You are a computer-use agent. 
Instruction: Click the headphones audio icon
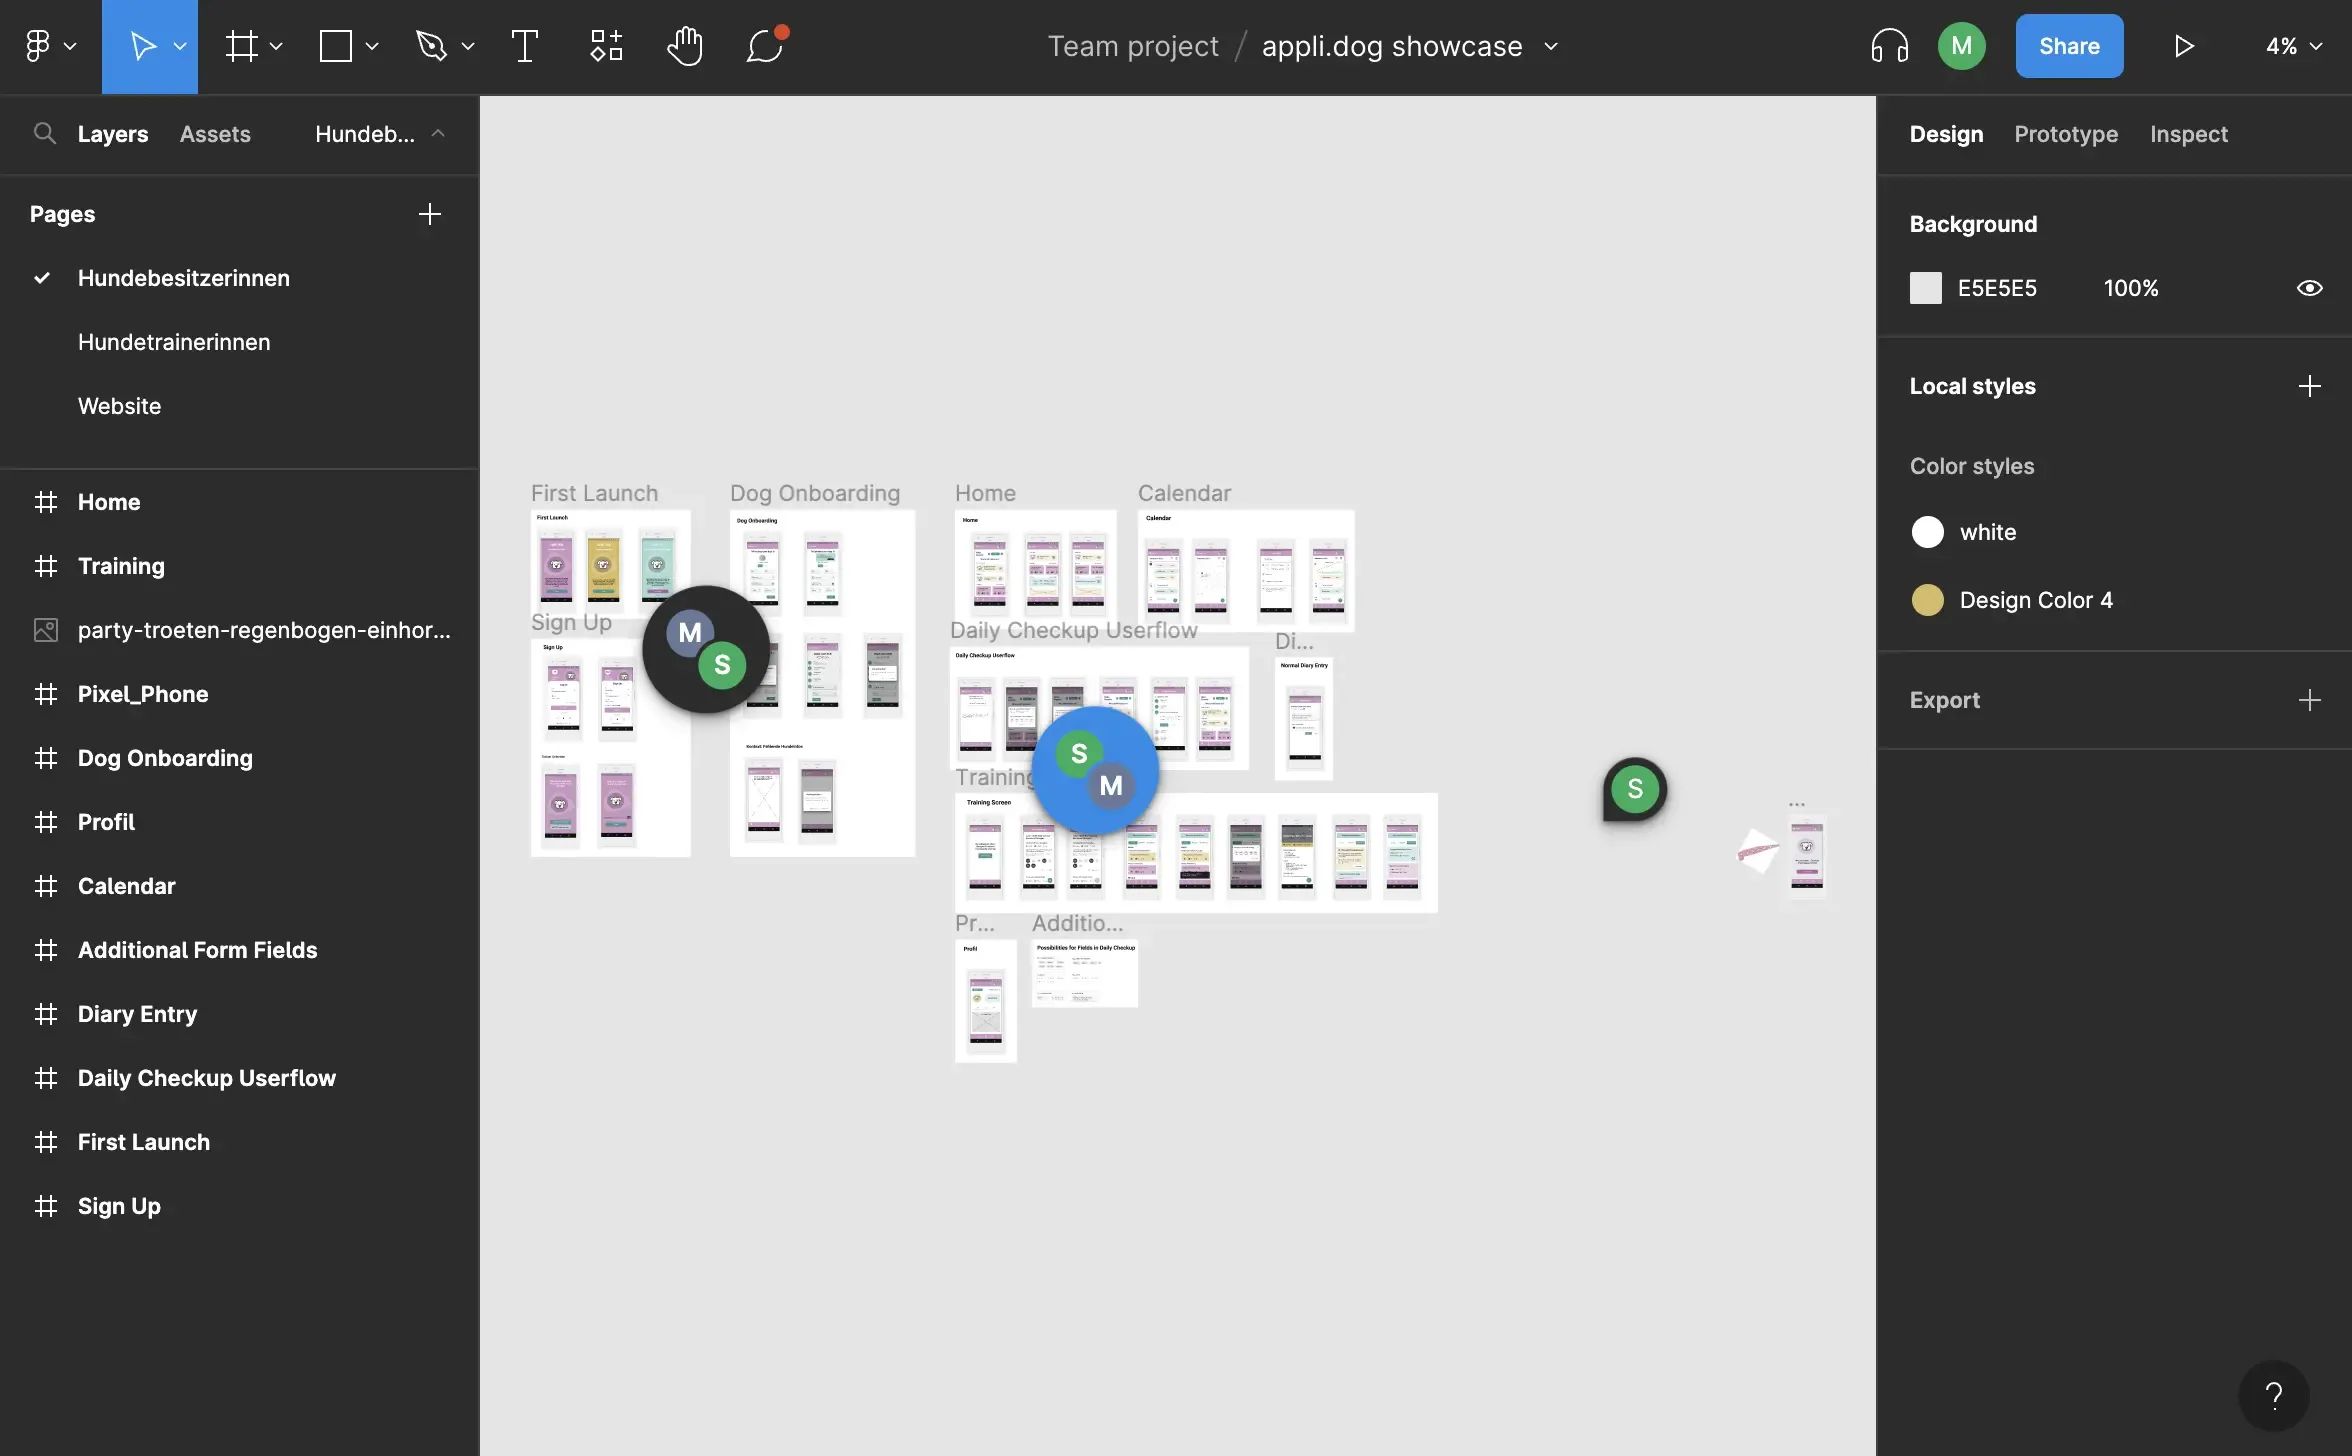coord(1888,45)
